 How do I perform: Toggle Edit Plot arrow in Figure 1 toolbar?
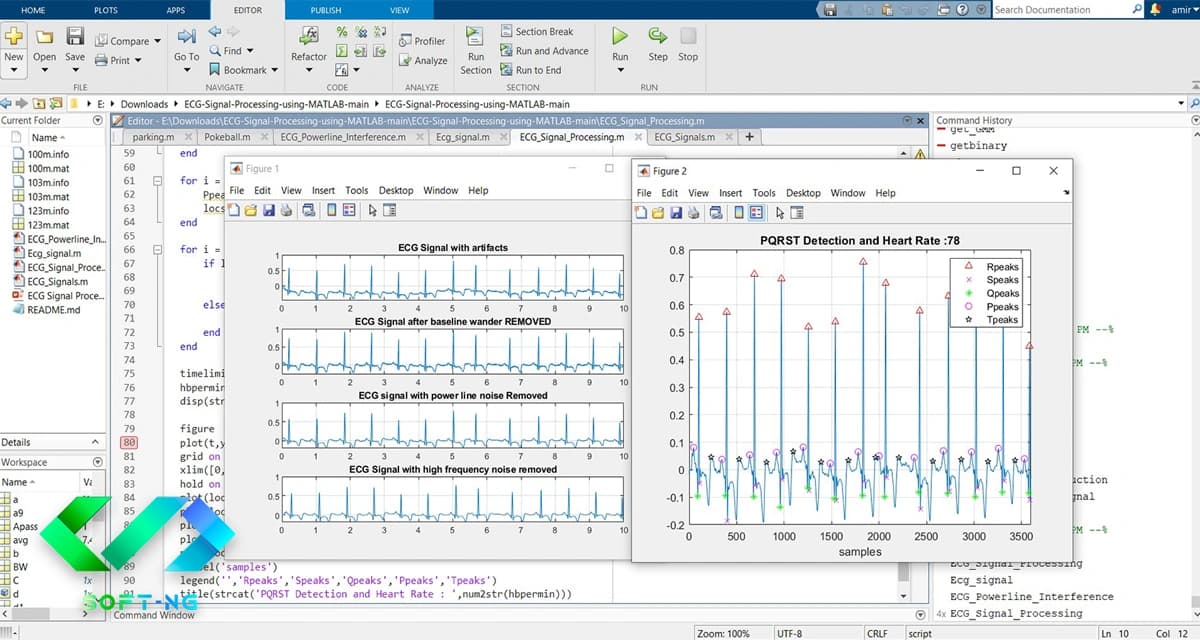pyautogui.click(x=373, y=210)
